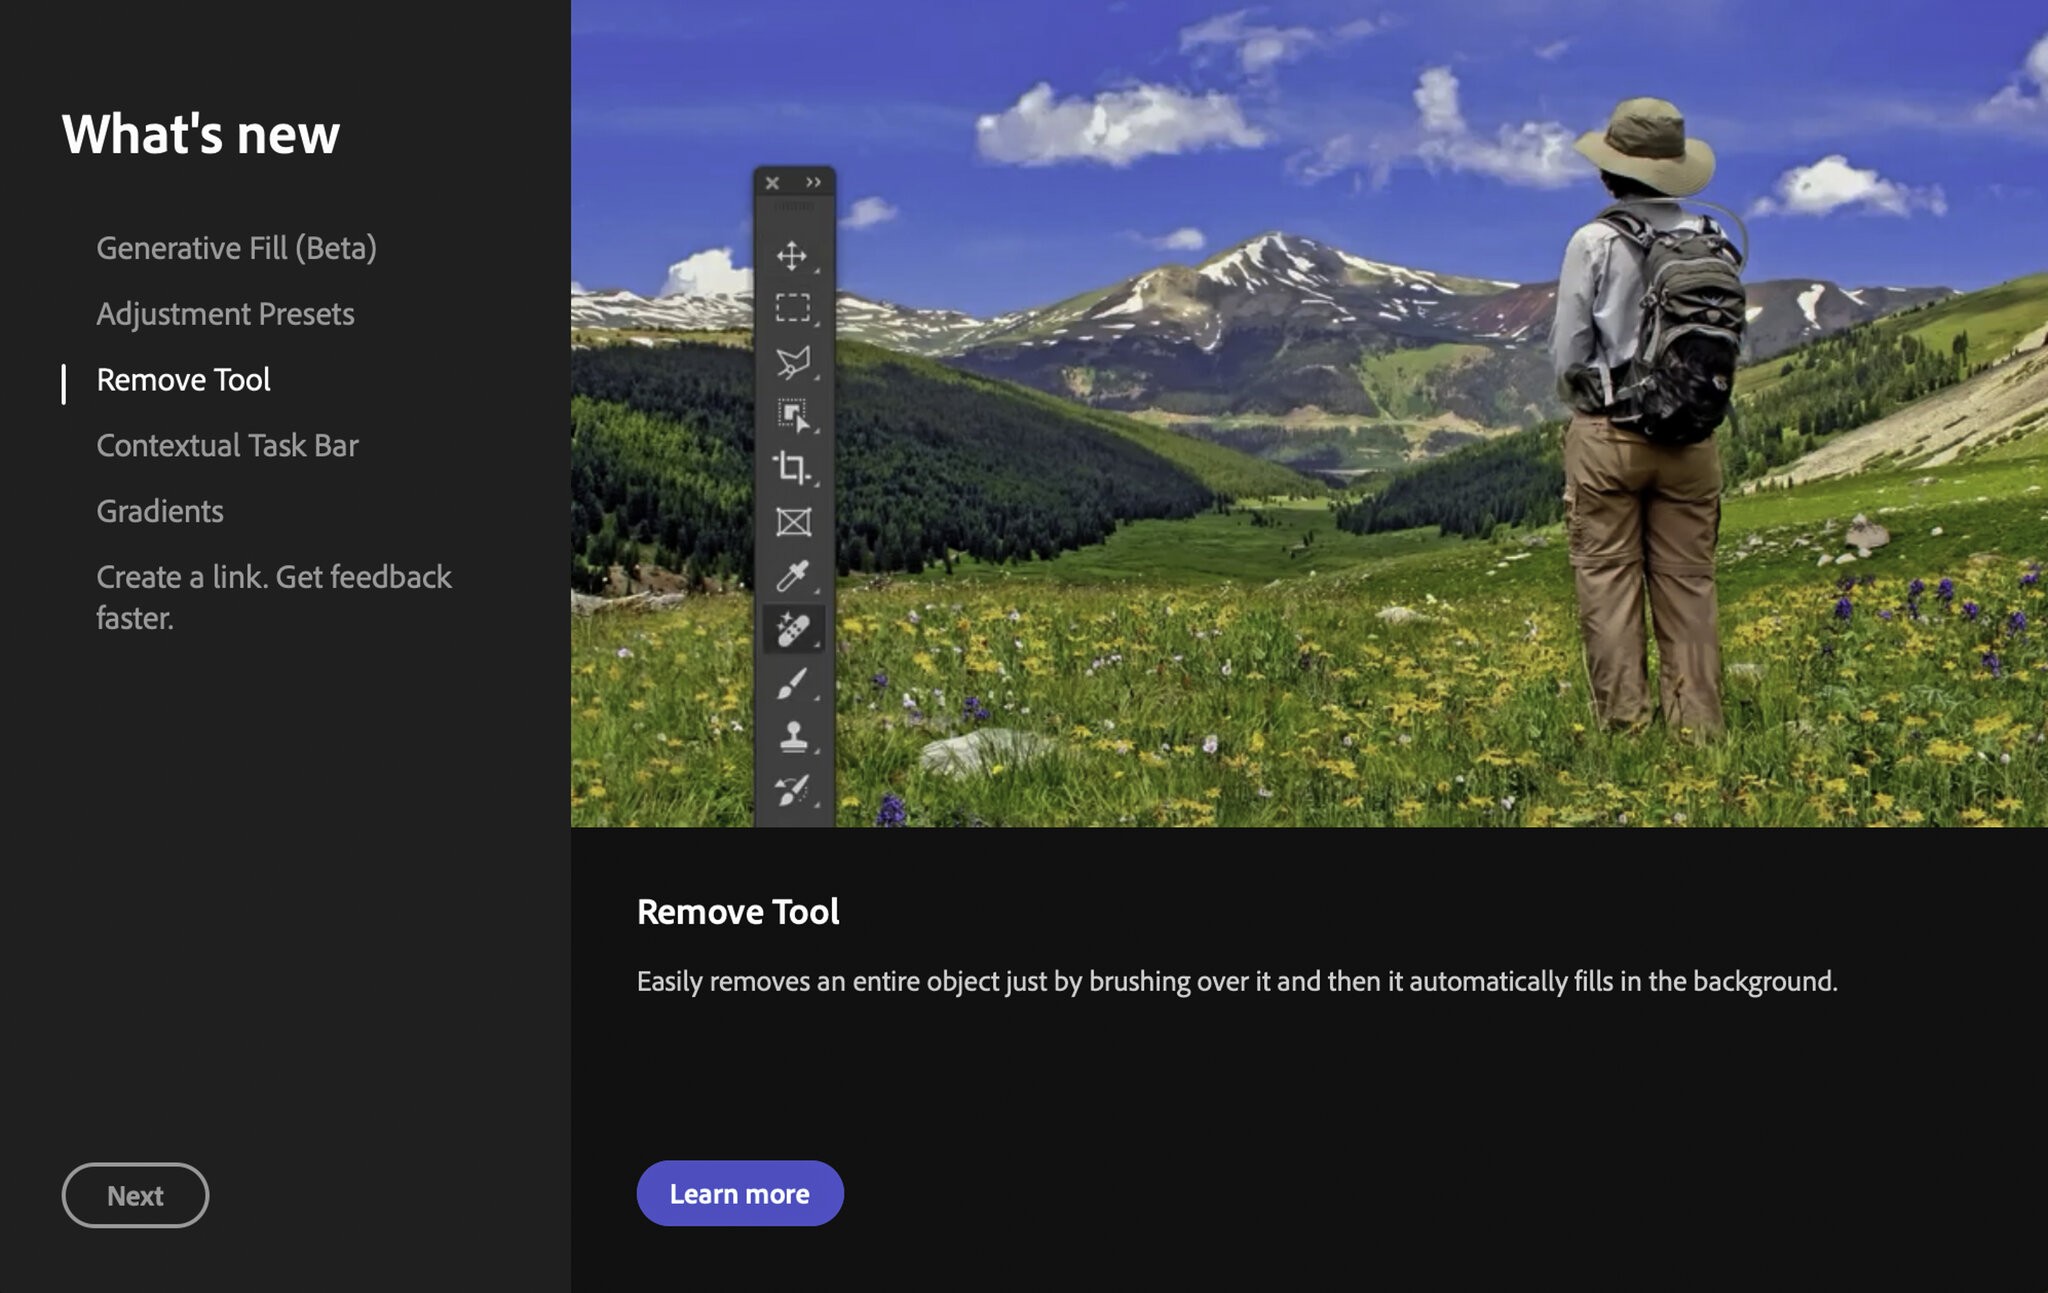Click the Remove Tool preview image
This screenshot has width=2048, height=1293.
[1309, 413]
